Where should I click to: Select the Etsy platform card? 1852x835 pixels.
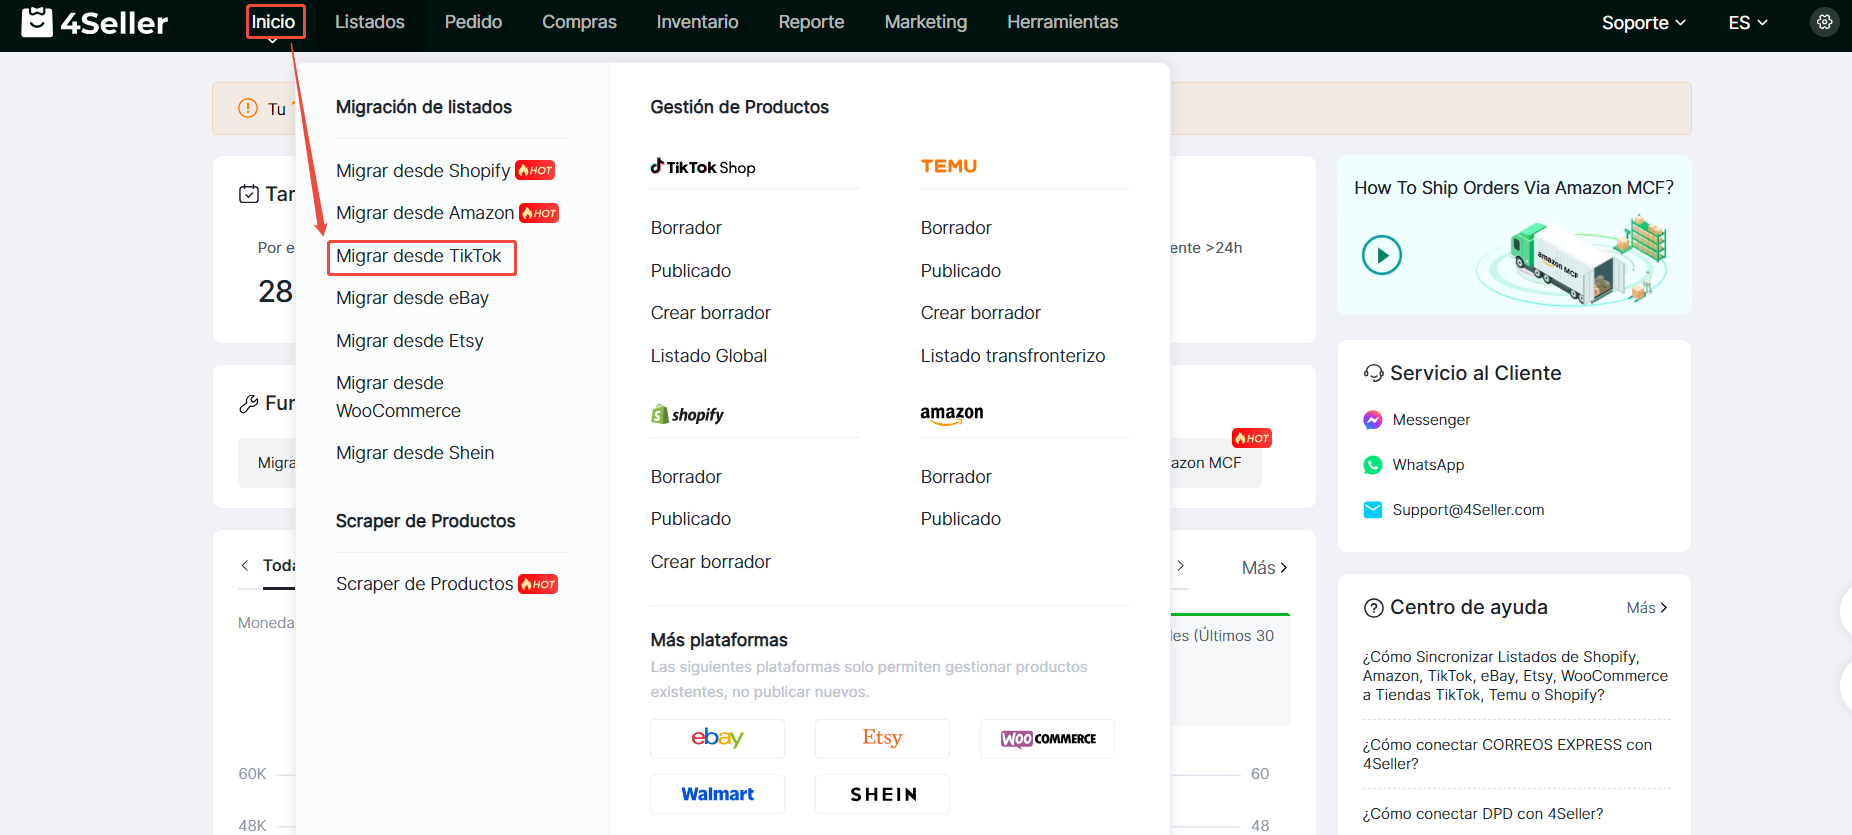882,739
